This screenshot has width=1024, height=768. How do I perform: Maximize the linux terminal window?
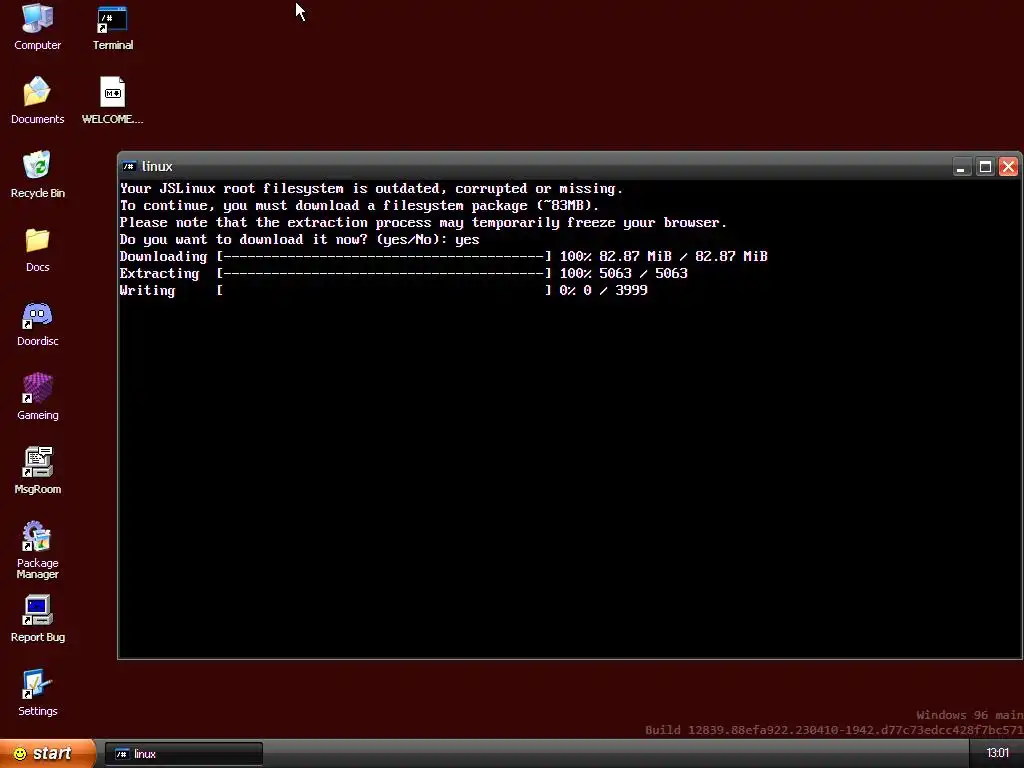click(x=985, y=167)
